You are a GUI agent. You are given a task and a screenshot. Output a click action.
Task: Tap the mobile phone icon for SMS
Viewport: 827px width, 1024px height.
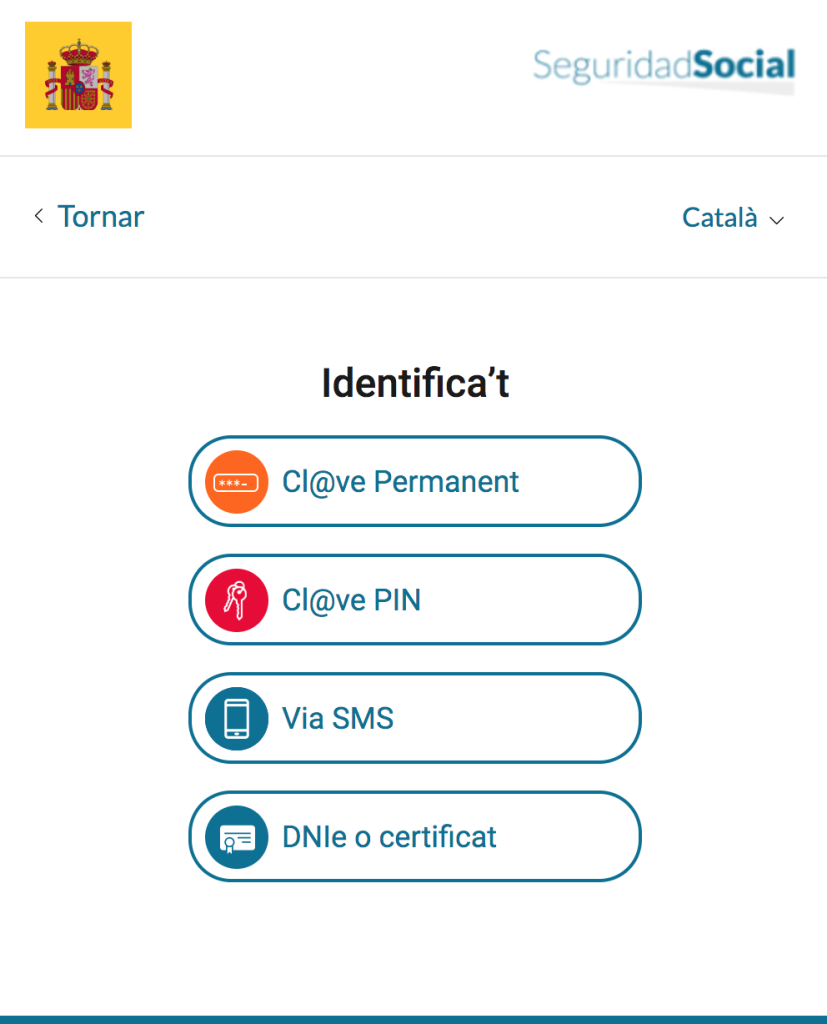click(236, 718)
